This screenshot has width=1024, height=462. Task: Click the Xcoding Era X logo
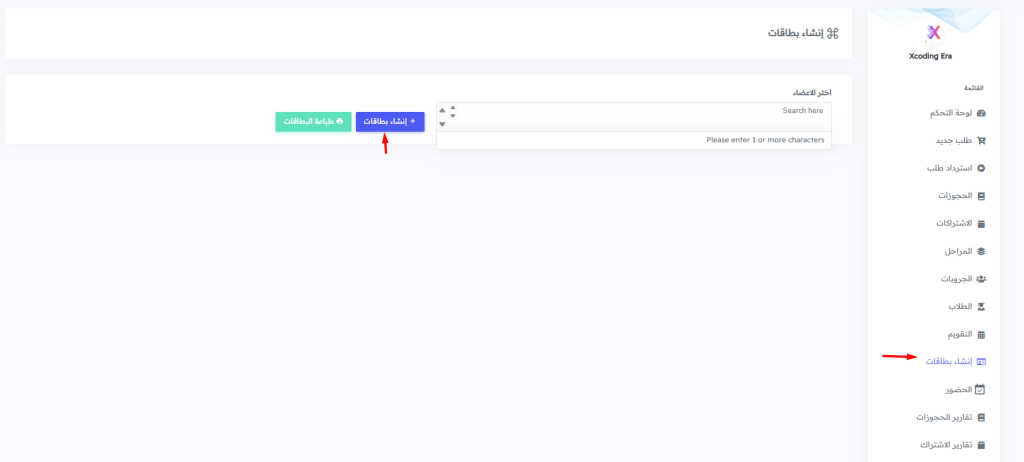pyautogui.click(x=933, y=32)
